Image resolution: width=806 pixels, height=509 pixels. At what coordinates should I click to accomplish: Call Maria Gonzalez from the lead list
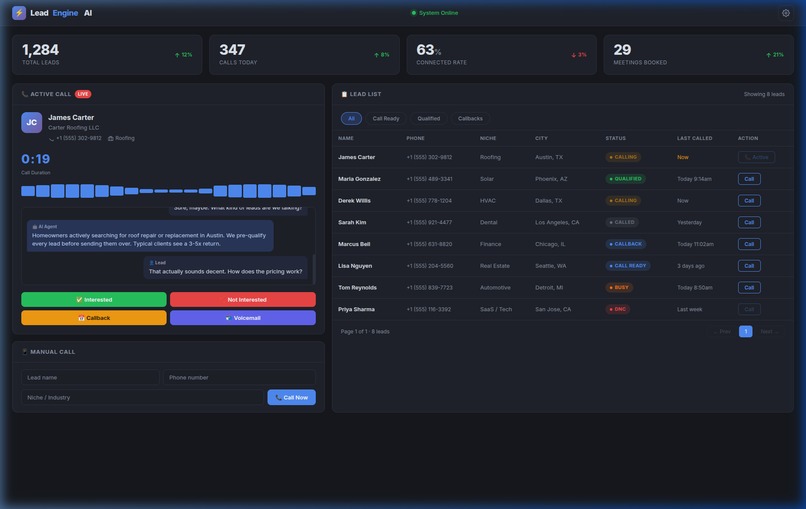coord(749,179)
